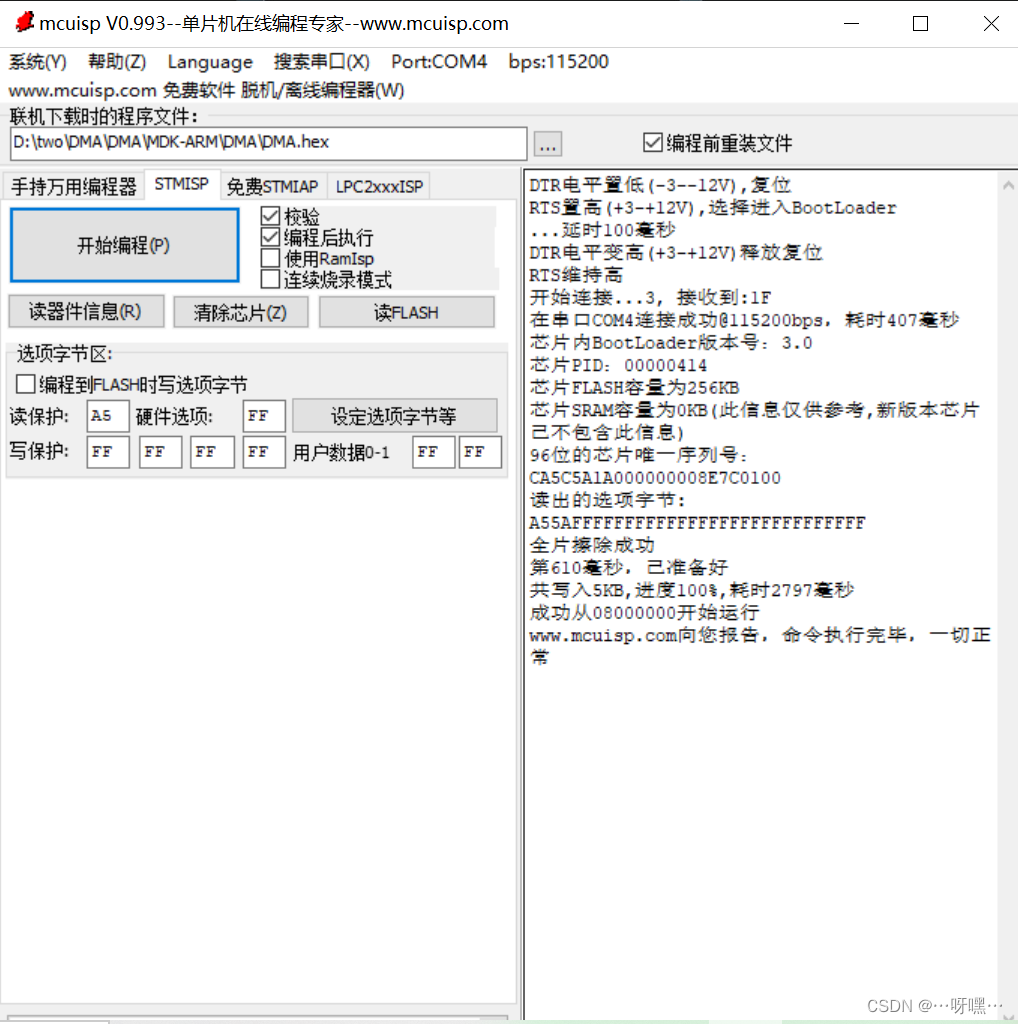Viewport: 1018px width, 1024px height.
Task: Switch to LPC2xxxISP tab
Action: pos(379,187)
